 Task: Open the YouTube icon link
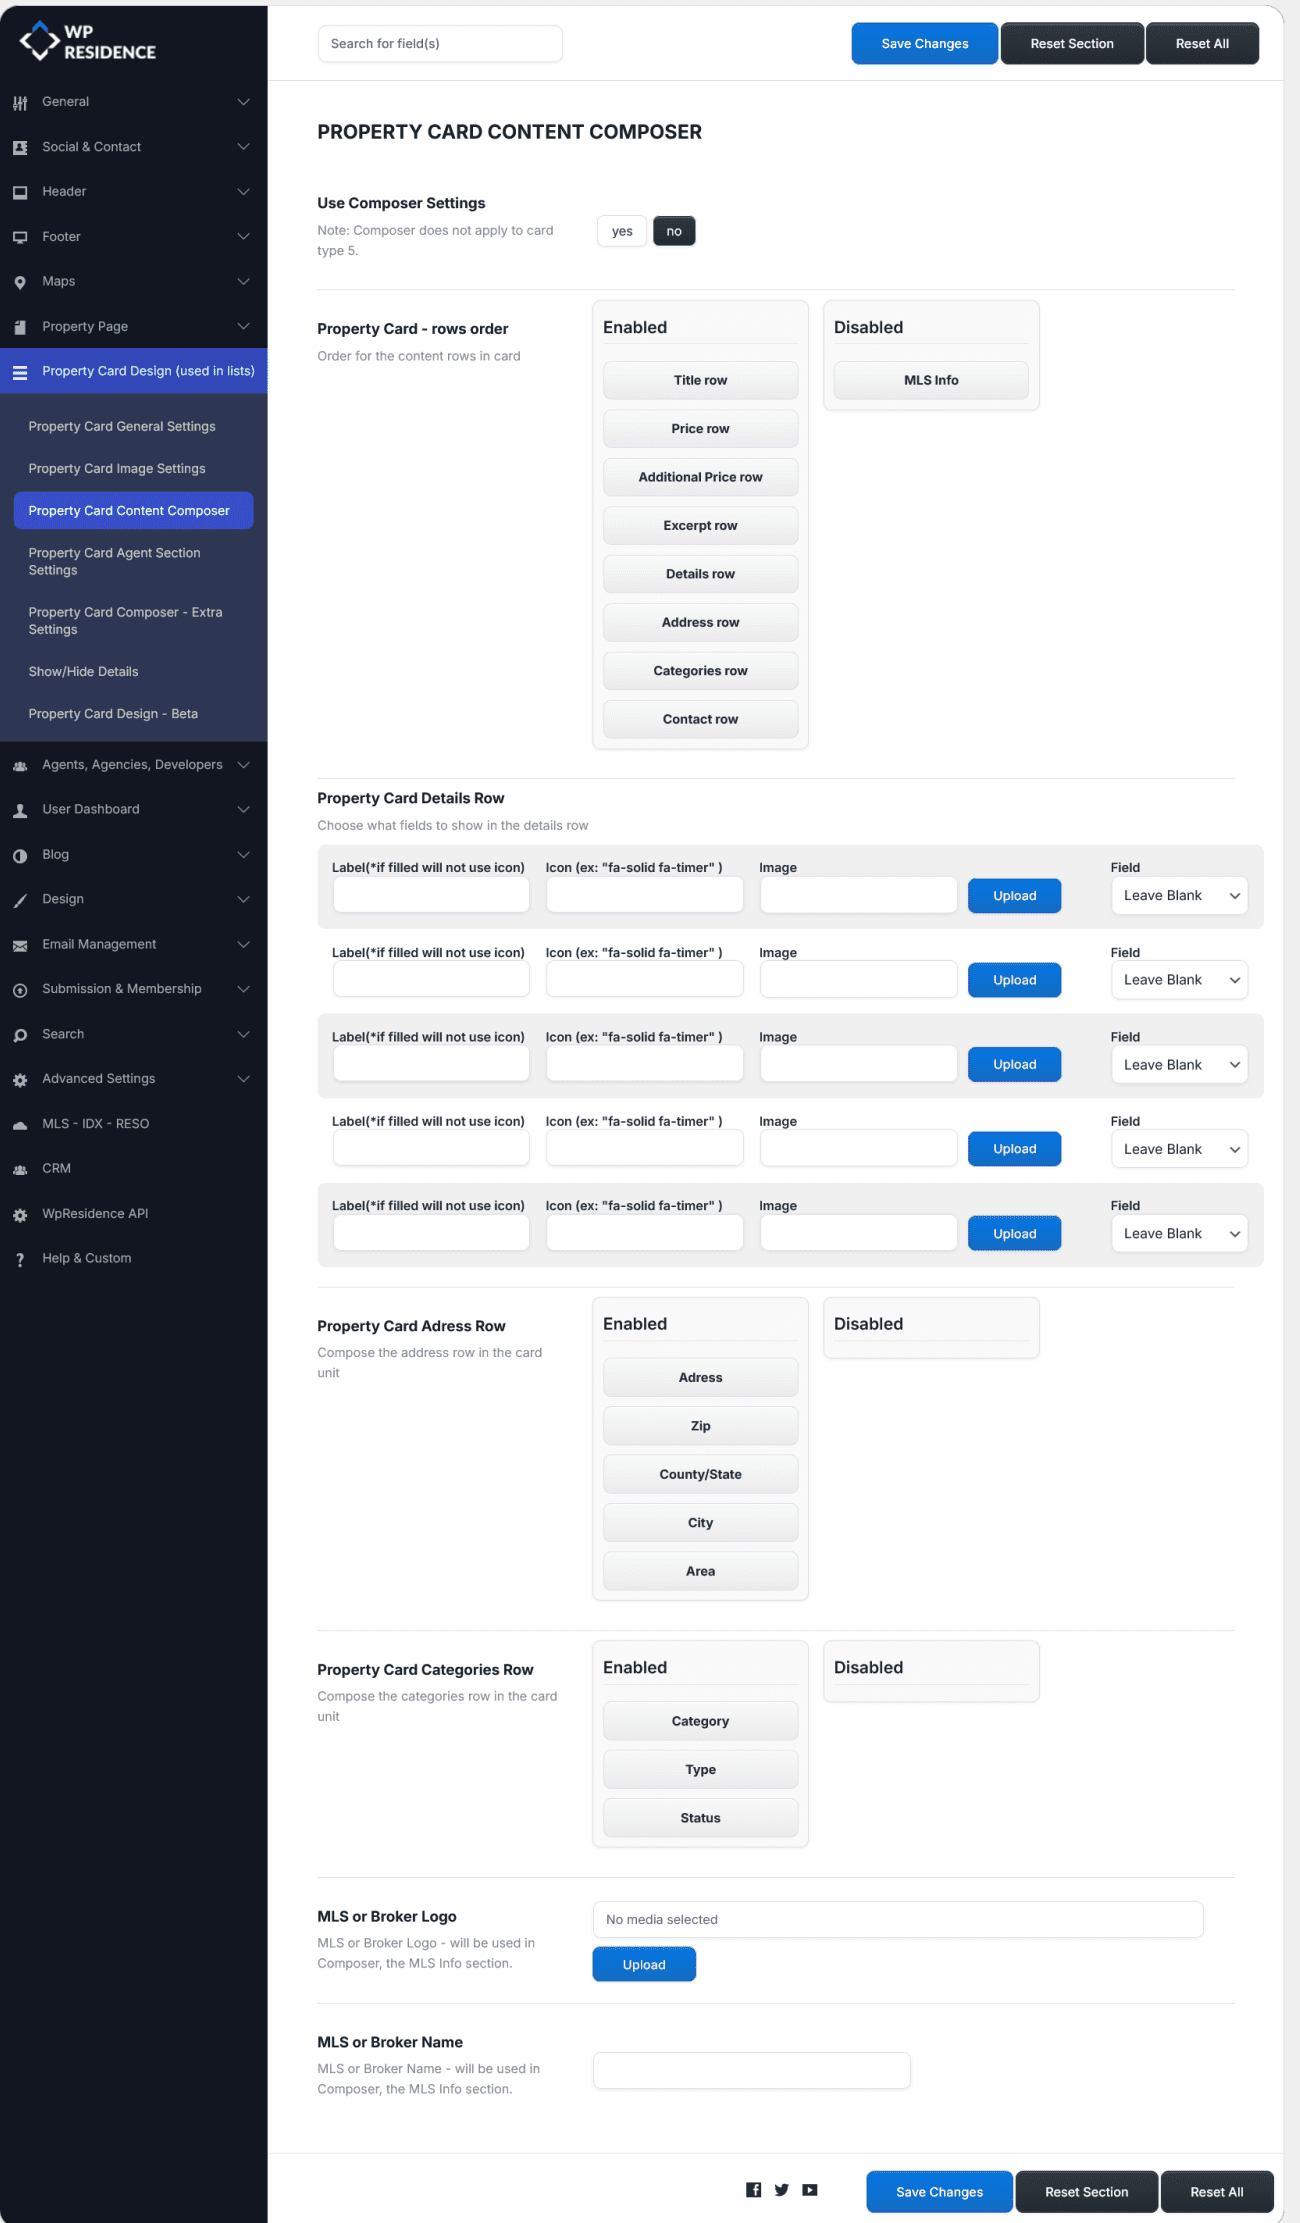coord(810,2190)
